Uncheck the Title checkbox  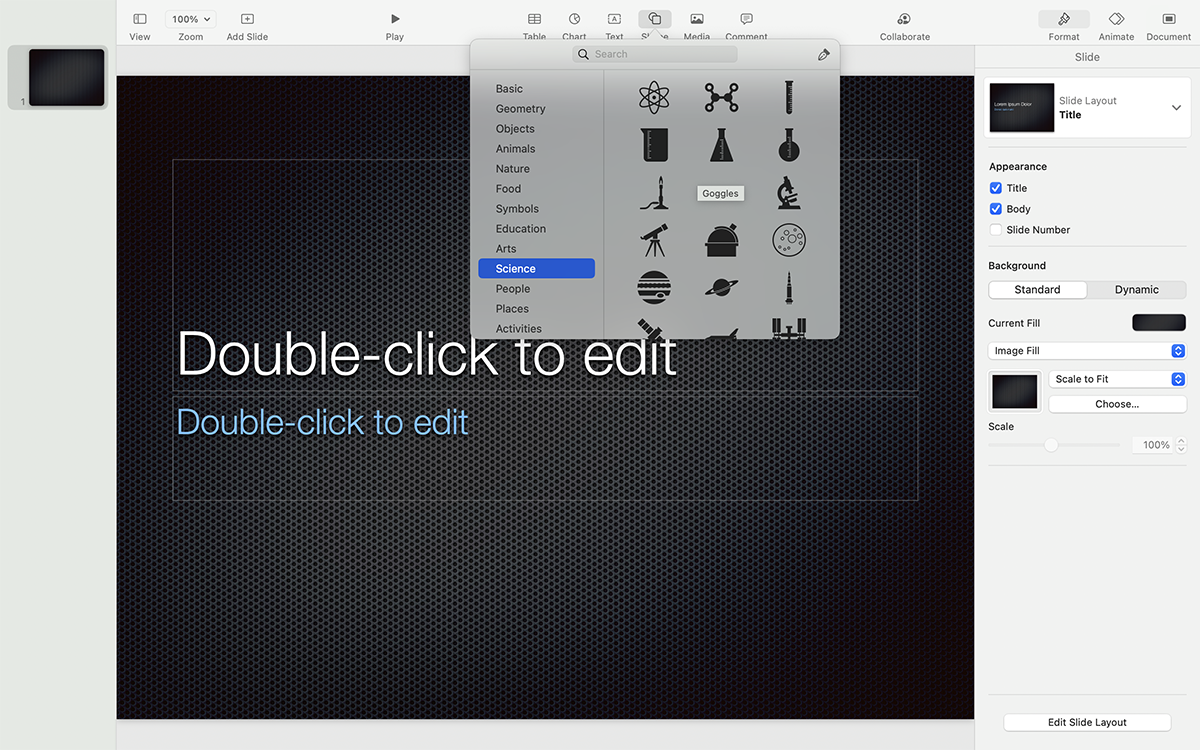pos(996,188)
